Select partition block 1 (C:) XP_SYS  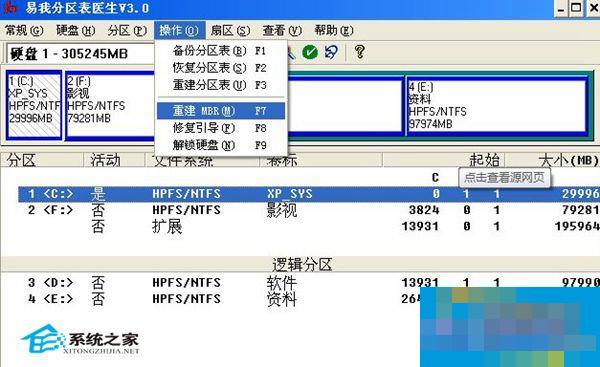tap(34, 105)
